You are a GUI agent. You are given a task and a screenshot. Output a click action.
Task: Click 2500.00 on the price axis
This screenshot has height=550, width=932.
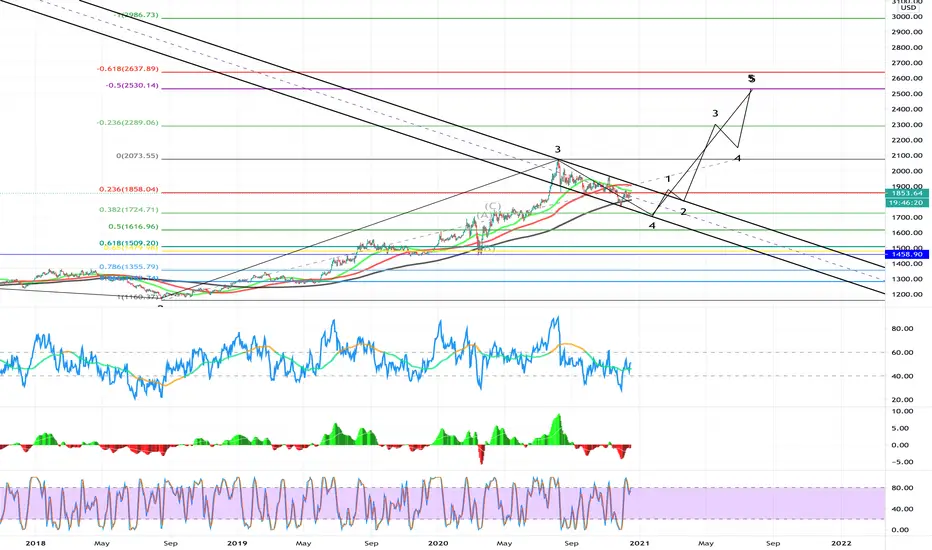pos(907,94)
